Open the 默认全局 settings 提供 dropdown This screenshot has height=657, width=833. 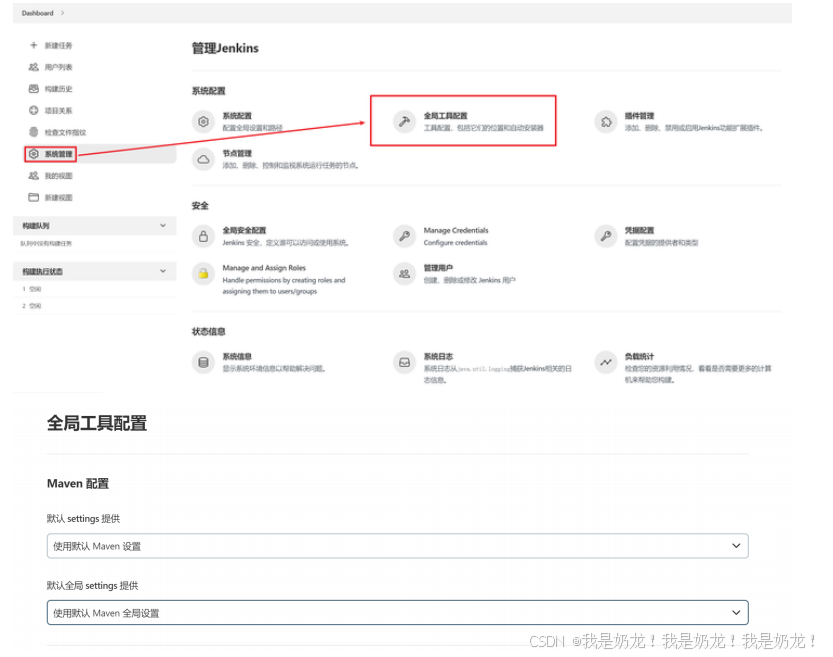pyautogui.click(x=397, y=613)
